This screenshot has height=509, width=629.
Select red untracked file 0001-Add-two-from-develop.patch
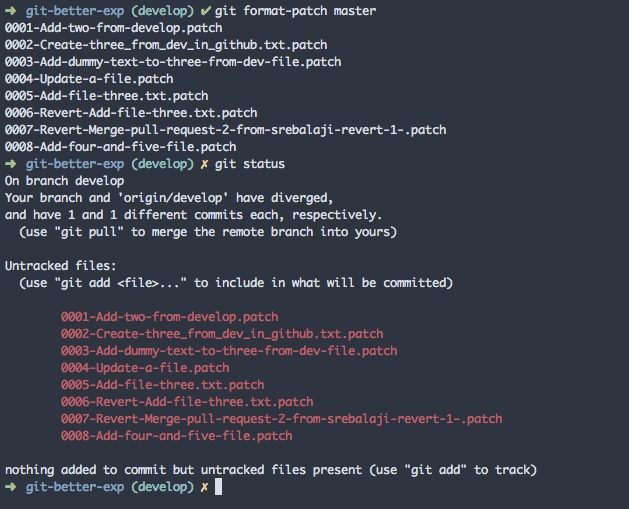click(169, 317)
